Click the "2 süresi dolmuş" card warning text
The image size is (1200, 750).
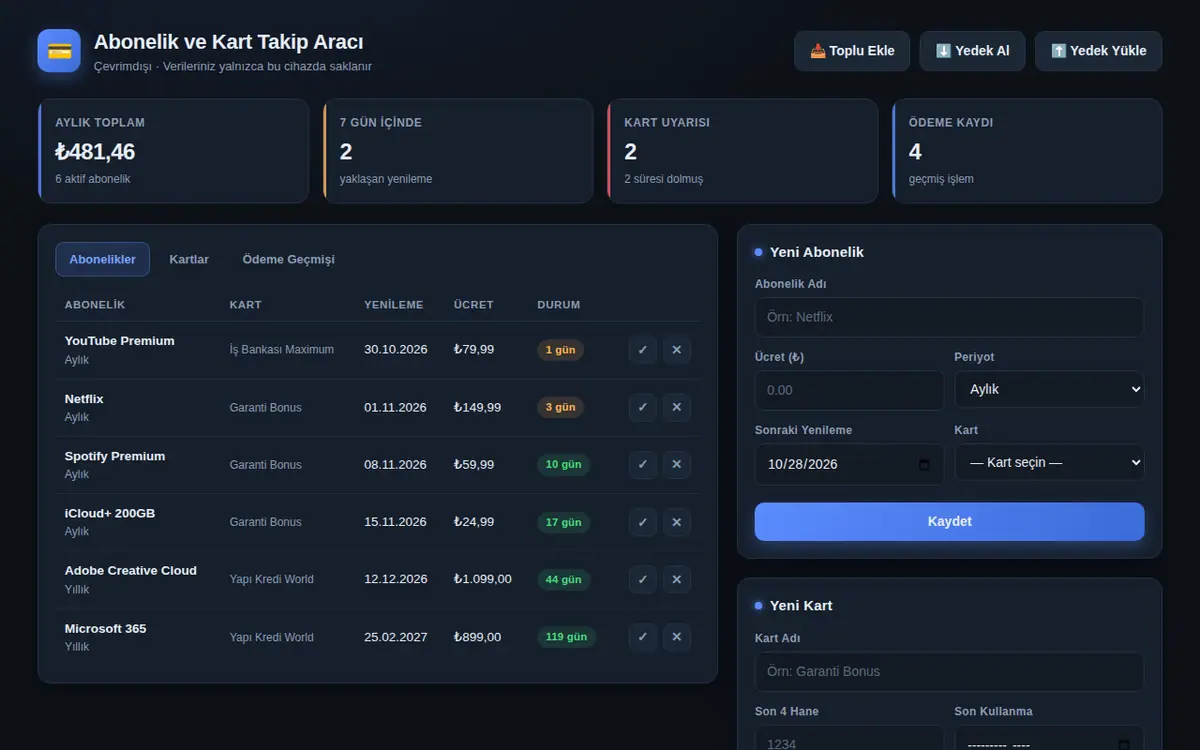click(664, 179)
